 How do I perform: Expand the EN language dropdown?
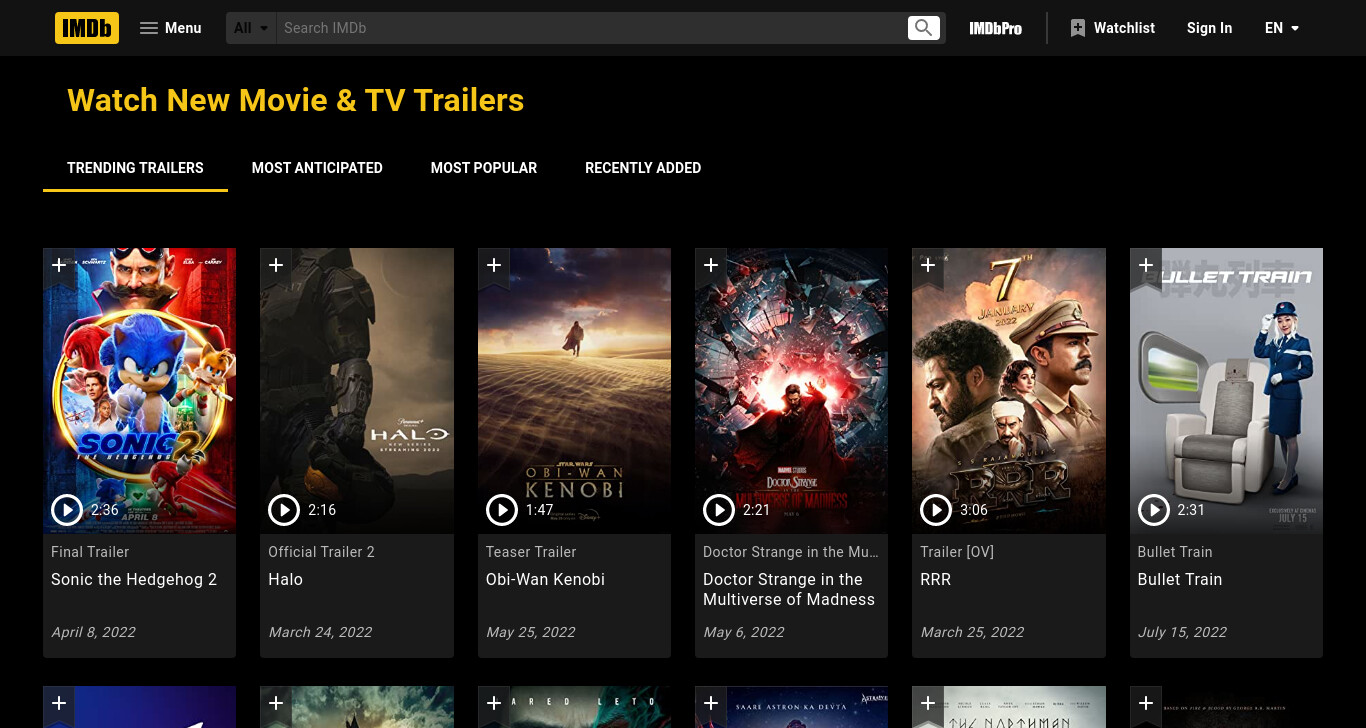click(x=1282, y=28)
